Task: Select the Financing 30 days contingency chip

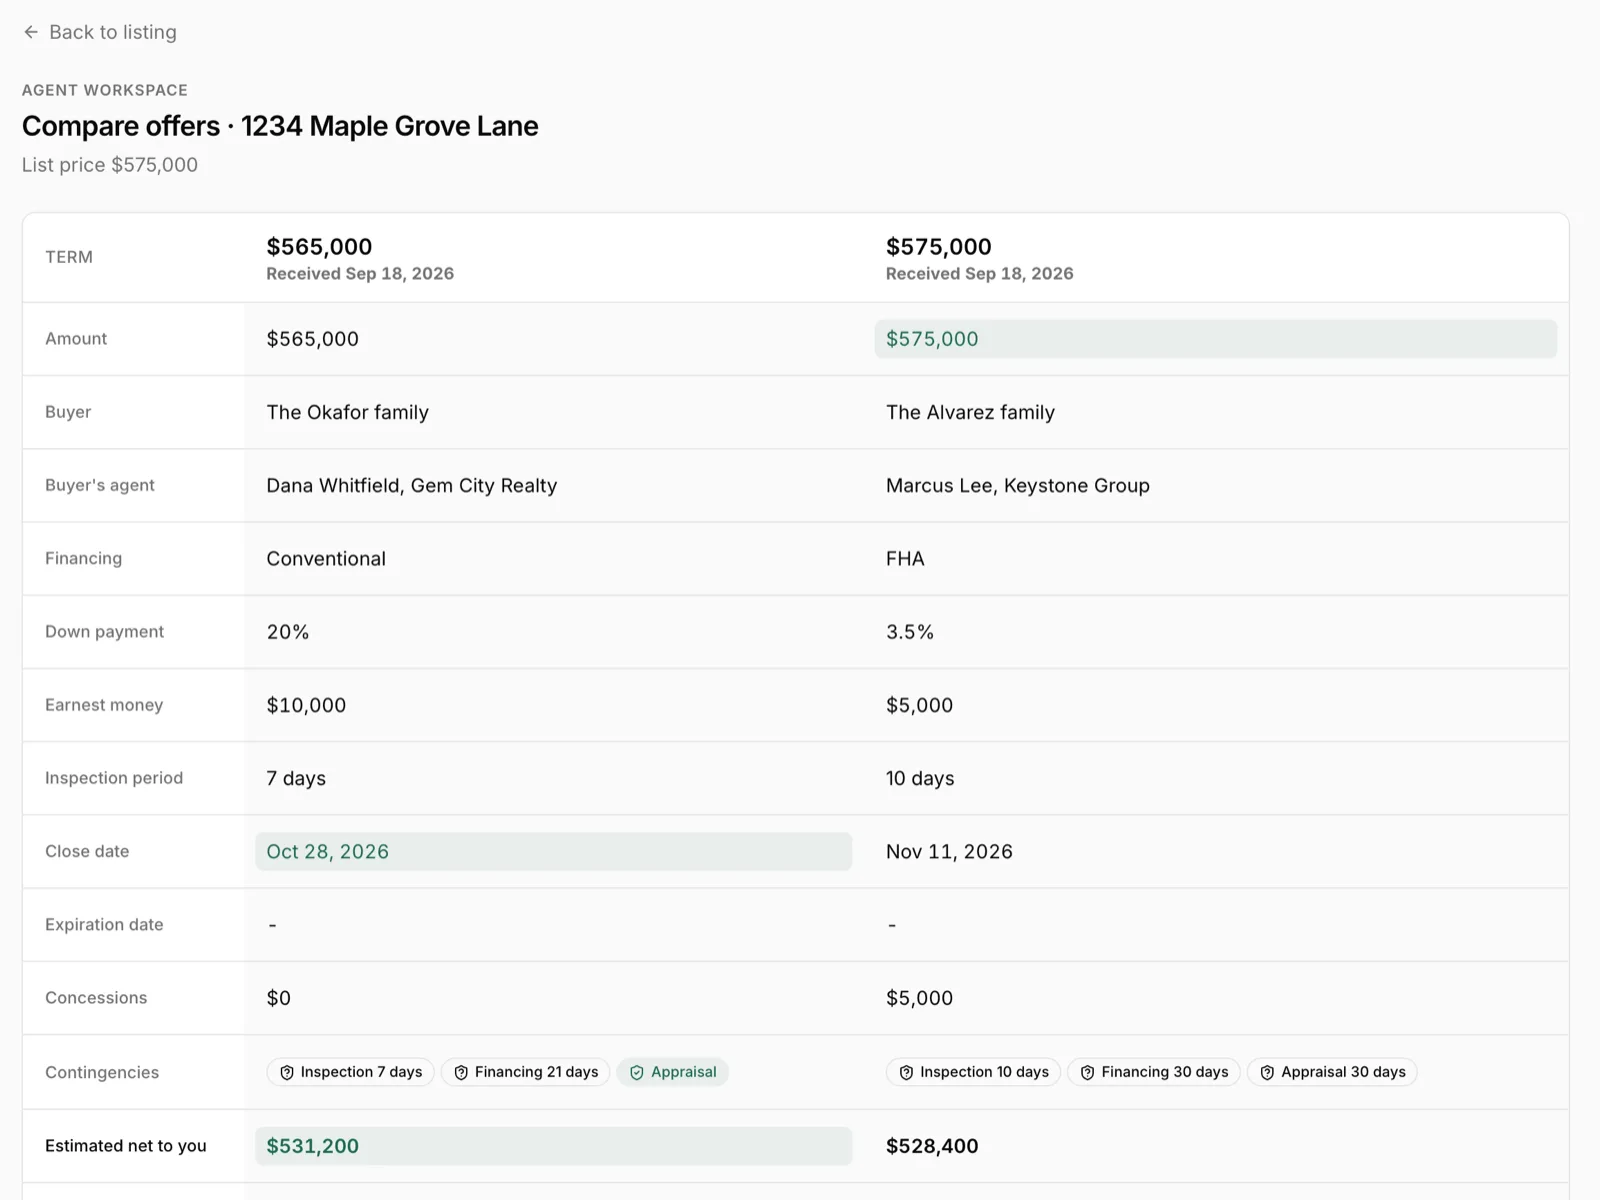Action: pos(1154,1072)
